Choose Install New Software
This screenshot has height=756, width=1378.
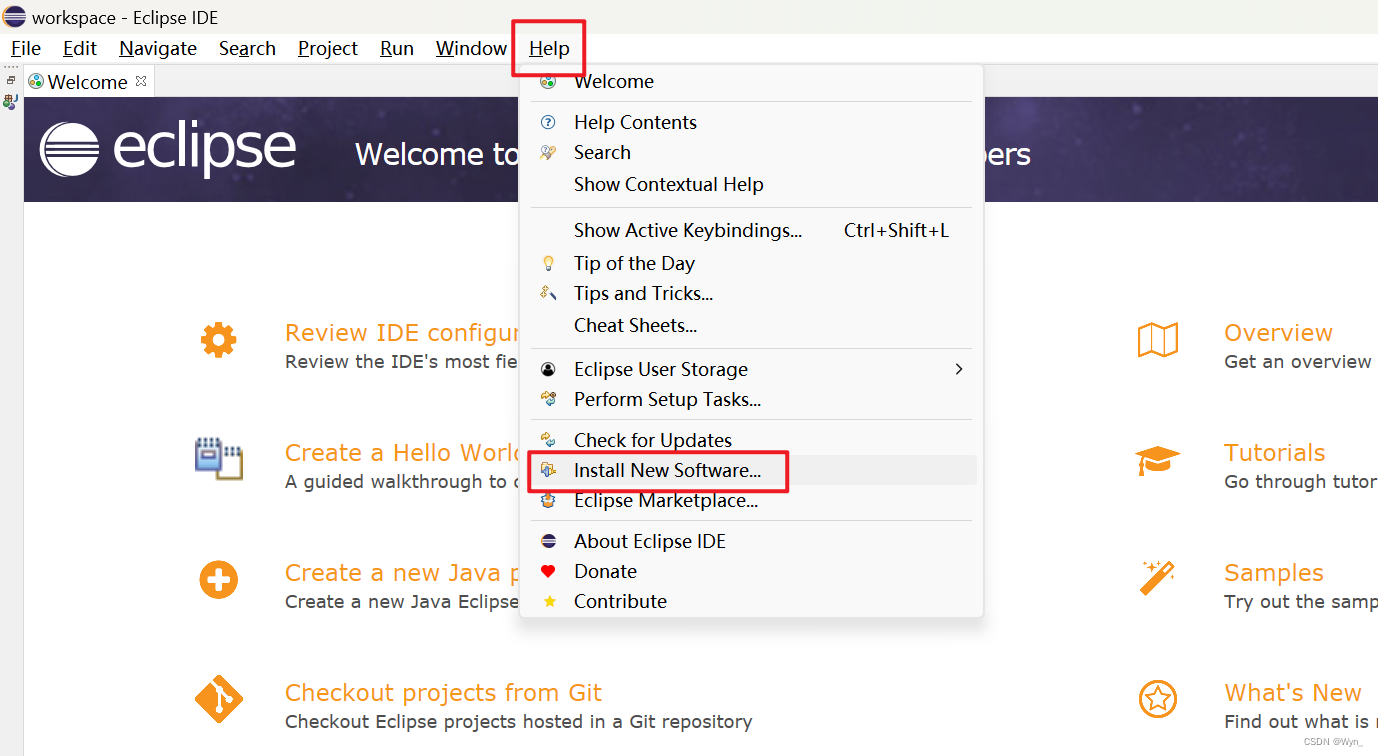(751, 470)
